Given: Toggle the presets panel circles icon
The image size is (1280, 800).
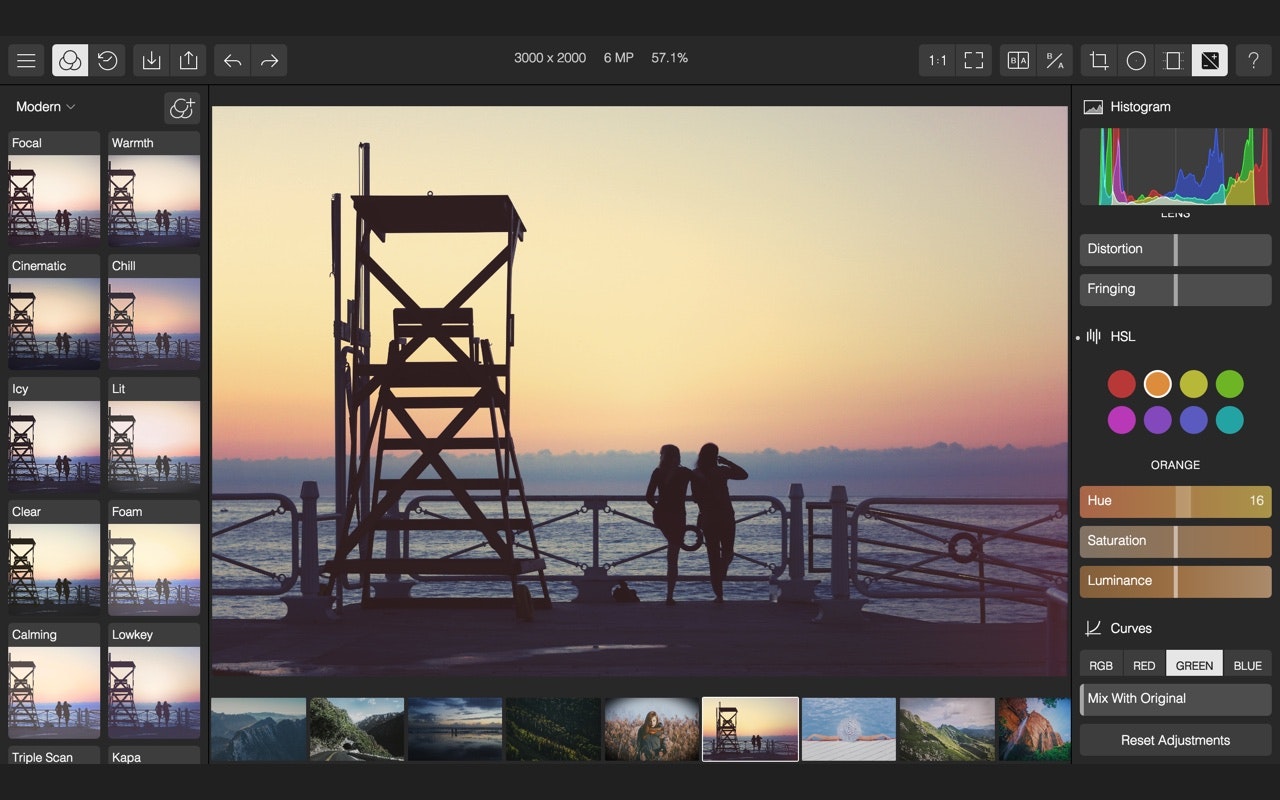Looking at the screenshot, I should 70,61.
